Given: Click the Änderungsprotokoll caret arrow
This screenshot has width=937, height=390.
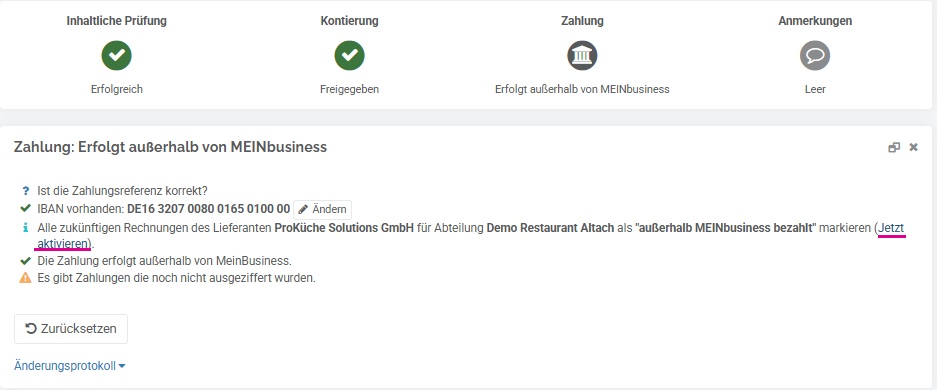Looking at the screenshot, I should [x=122, y=367].
